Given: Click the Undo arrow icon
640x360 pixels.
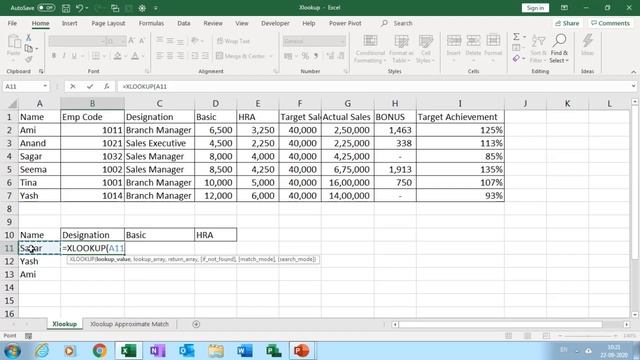Looking at the screenshot, I should click(x=80, y=8).
